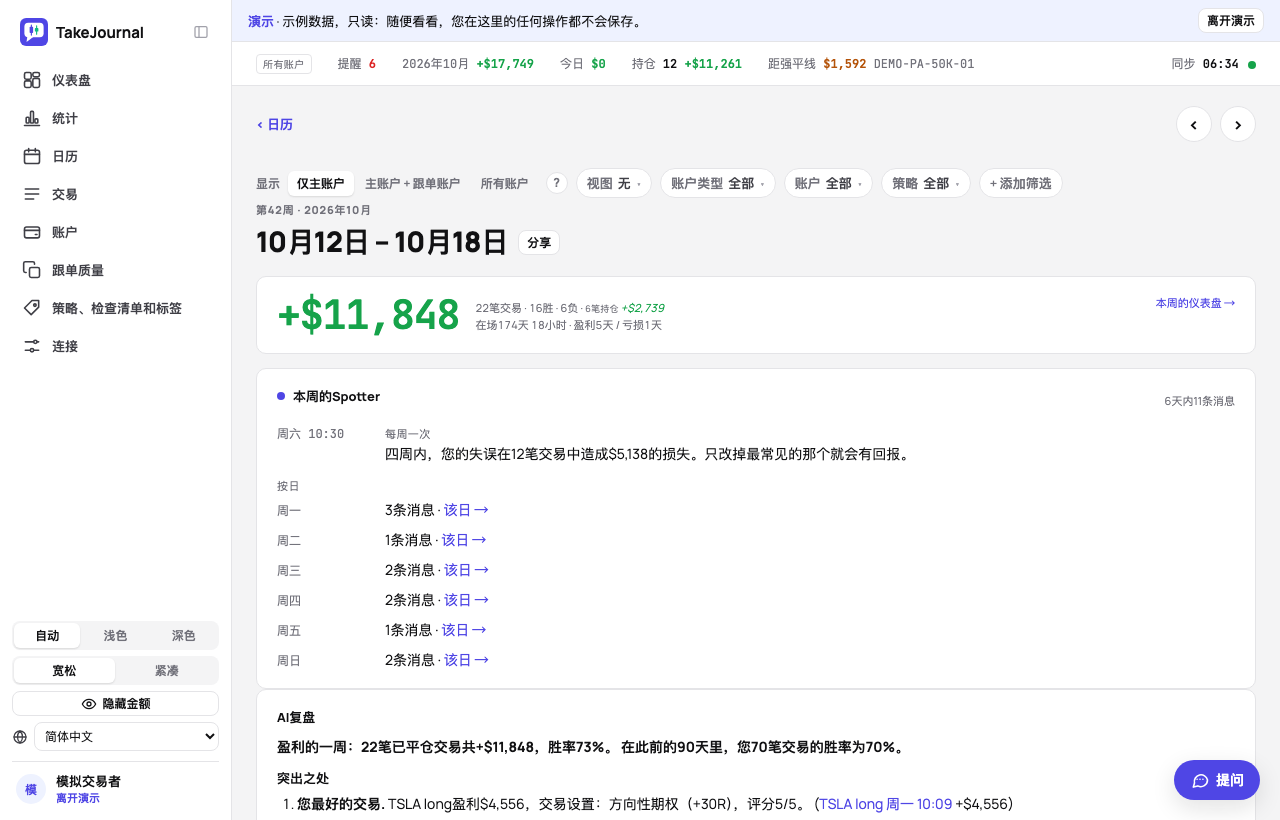This screenshot has width=1280, height=820.
Task: Click the + 添加筛选 button
Action: pos(1020,183)
